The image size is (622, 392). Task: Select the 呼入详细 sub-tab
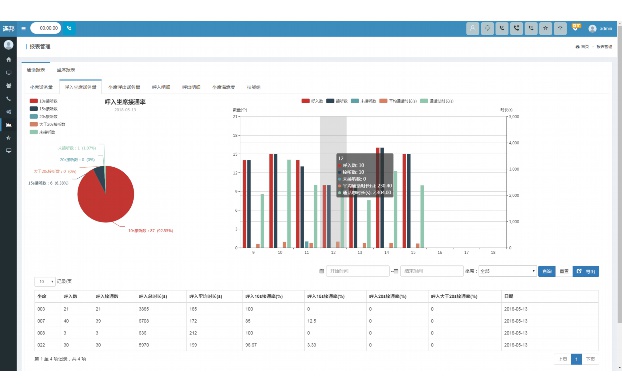point(161,87)
